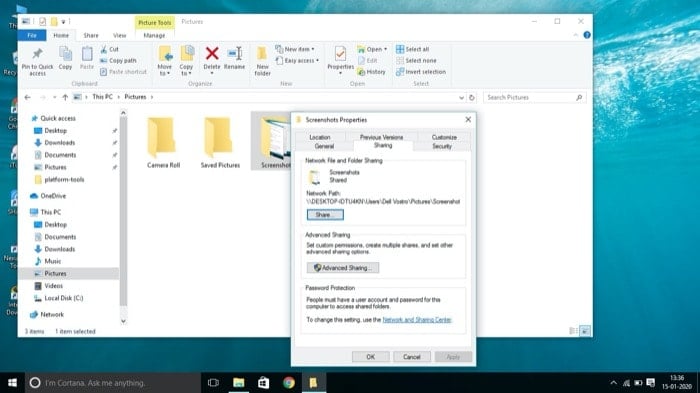Click Select none in ribbon

point(416,60)
